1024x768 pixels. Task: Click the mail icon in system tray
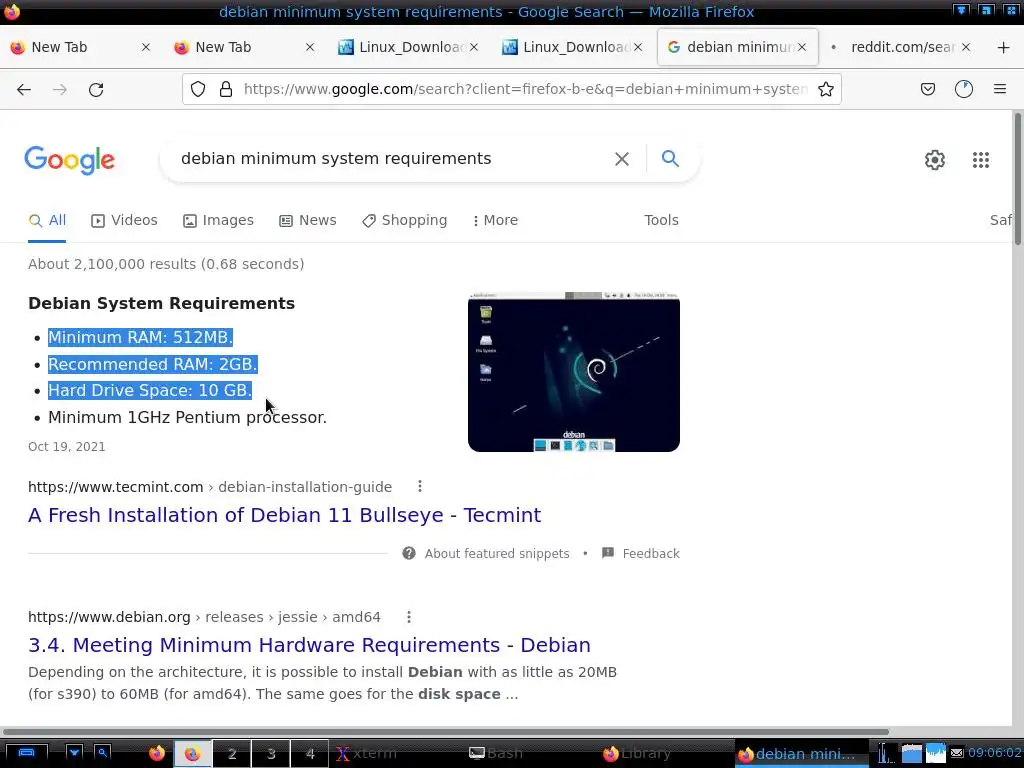[957, 754]
